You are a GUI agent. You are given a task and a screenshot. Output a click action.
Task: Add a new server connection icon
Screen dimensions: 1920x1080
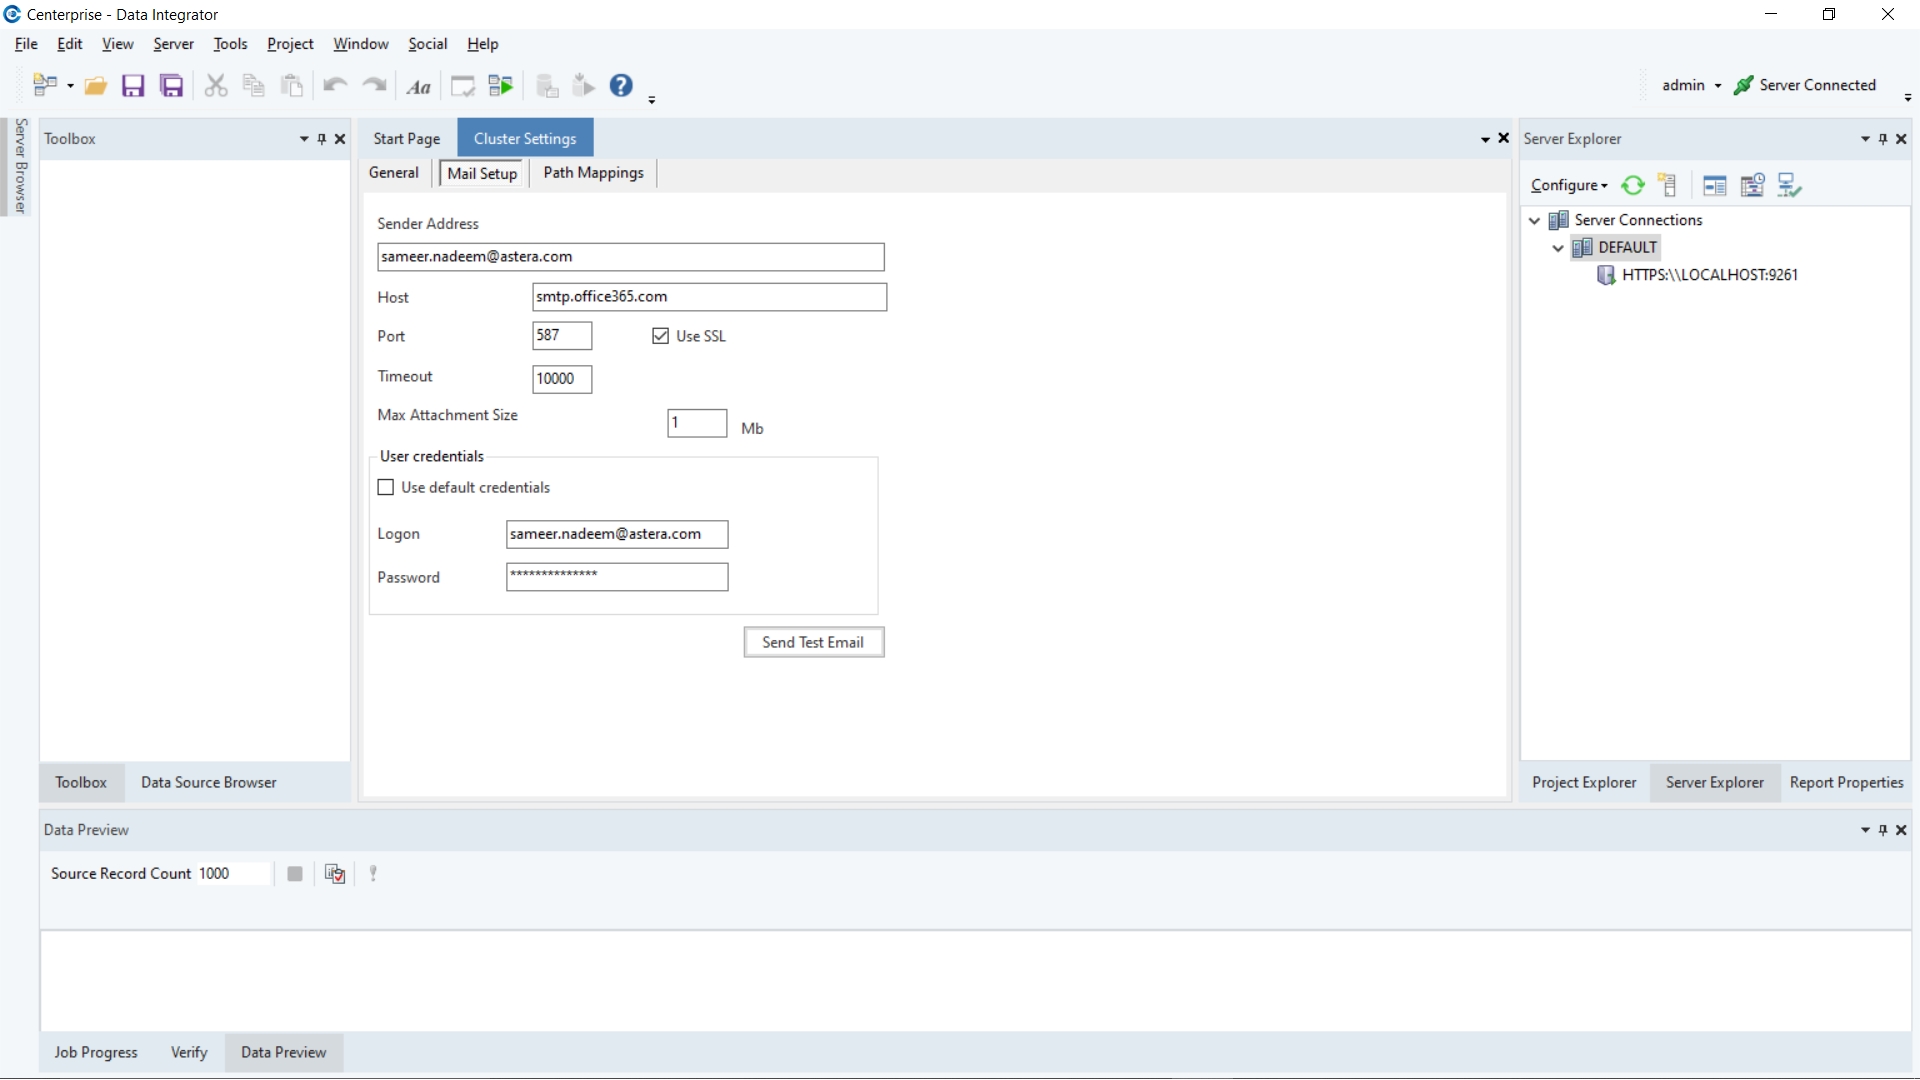pos(1667,185)
